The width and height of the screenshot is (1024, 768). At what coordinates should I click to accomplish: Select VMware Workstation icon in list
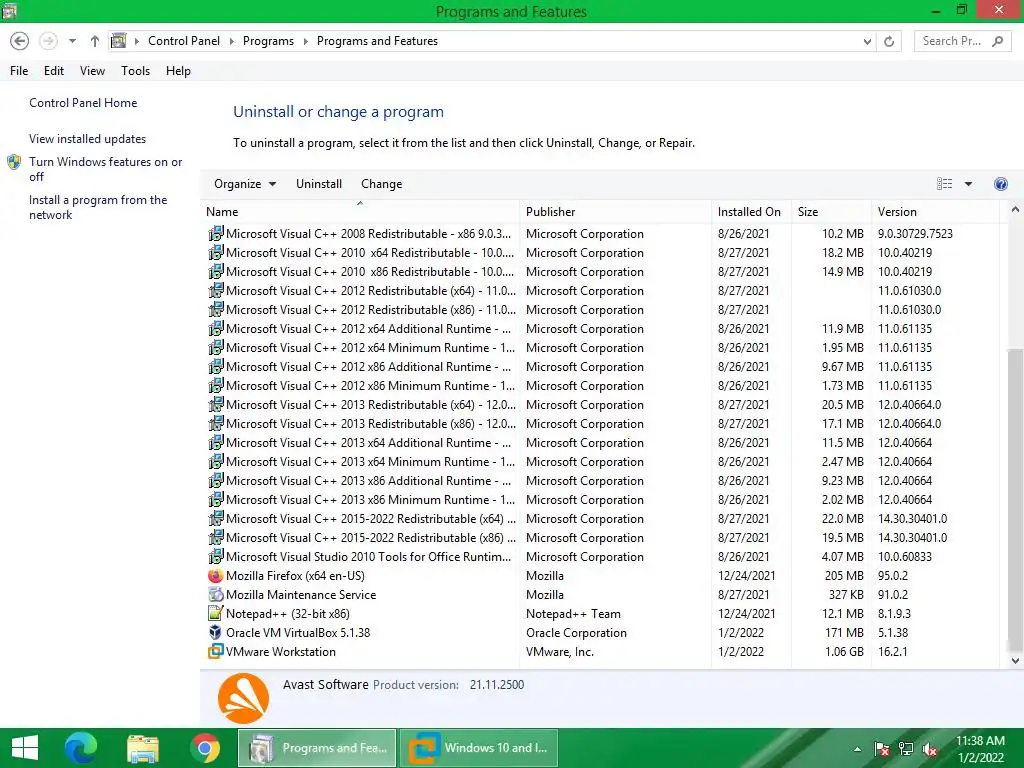click(x=216, y=651)
